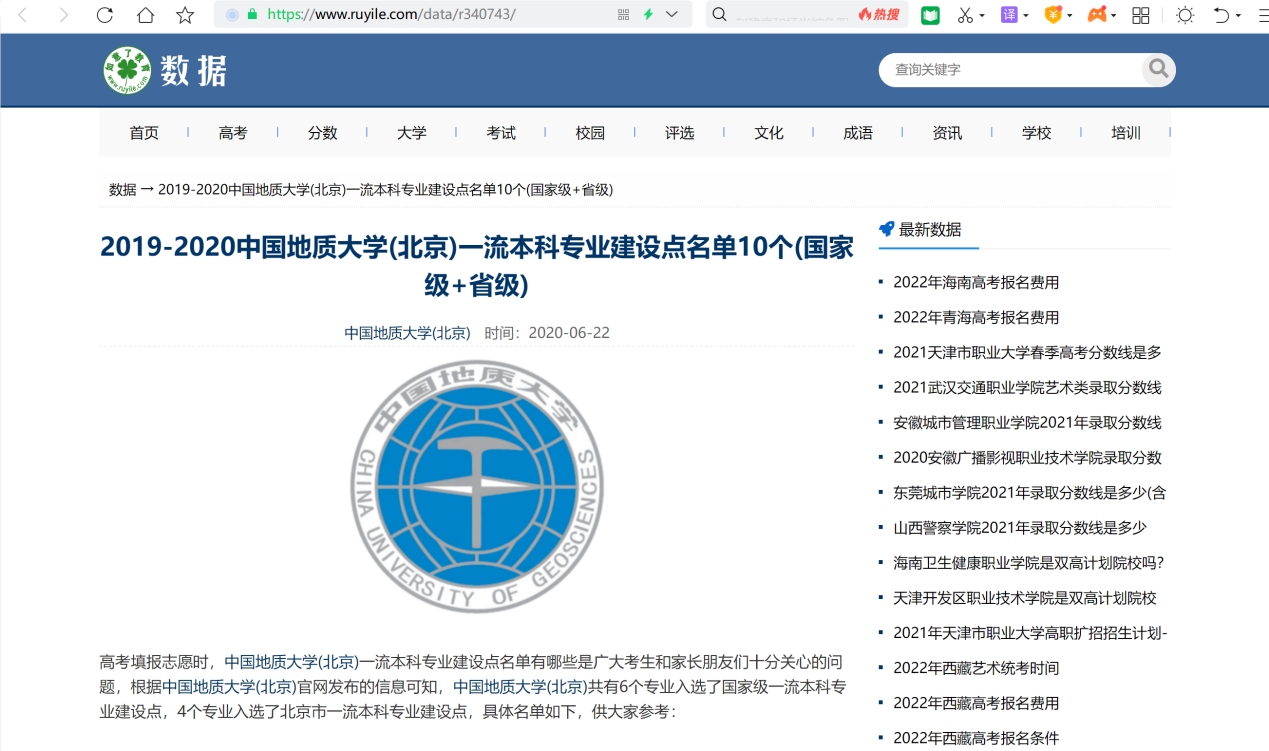Open the 高考 navigation menu item
This screenshot has width=1269, height=751.
point(233,133)
